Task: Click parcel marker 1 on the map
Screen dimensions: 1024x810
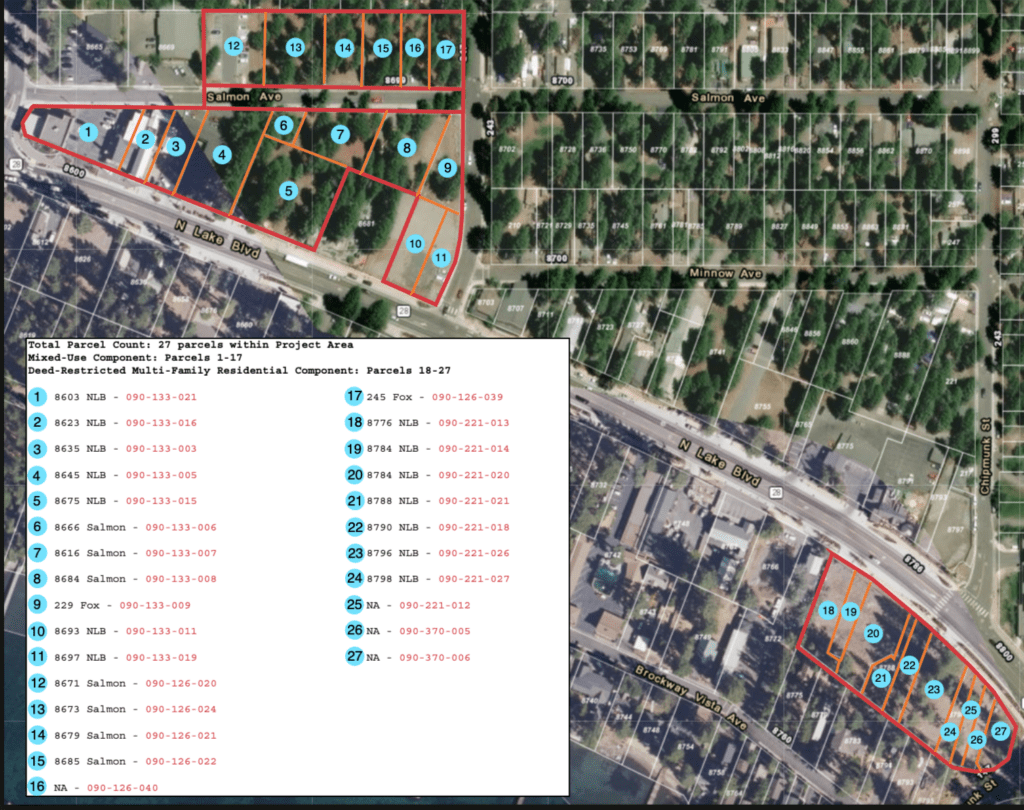Action: [x=88, y=132]
